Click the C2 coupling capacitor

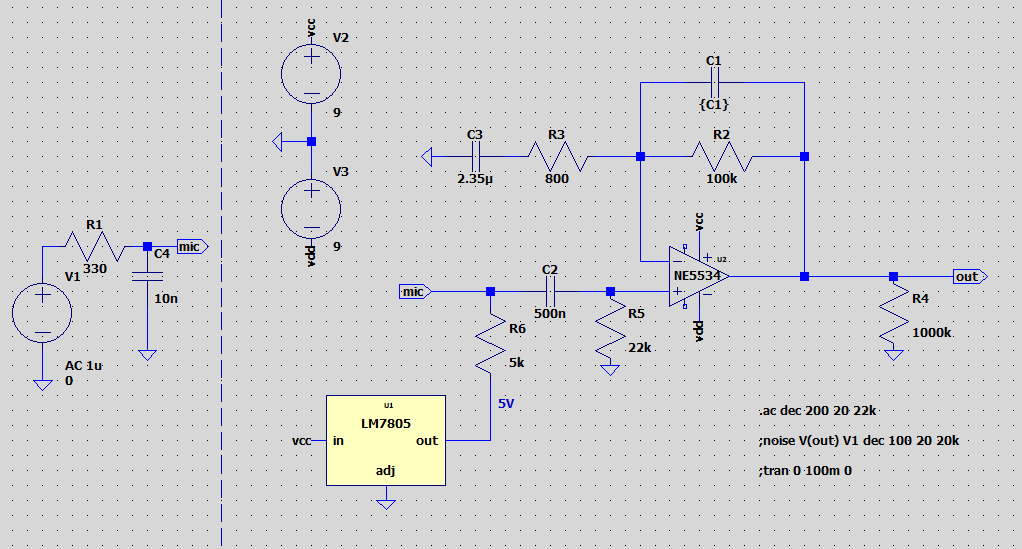click(549, 292)
